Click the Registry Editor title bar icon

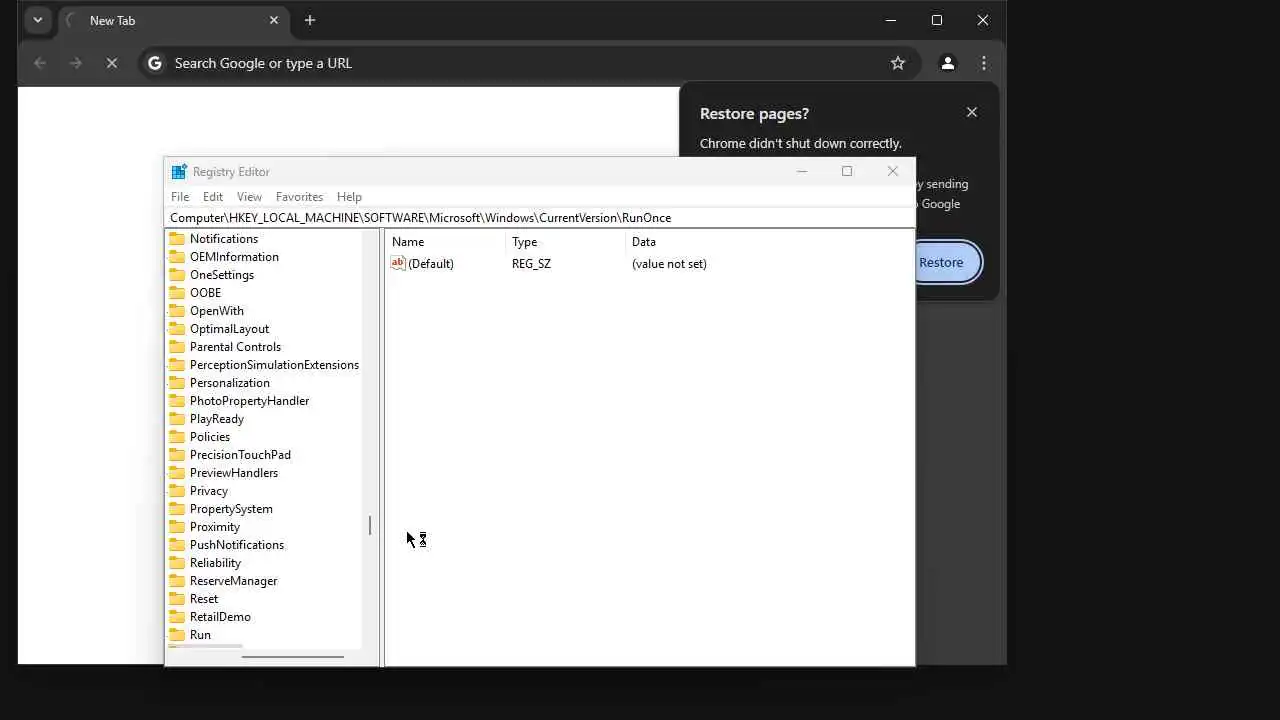[x=179, y=172]
